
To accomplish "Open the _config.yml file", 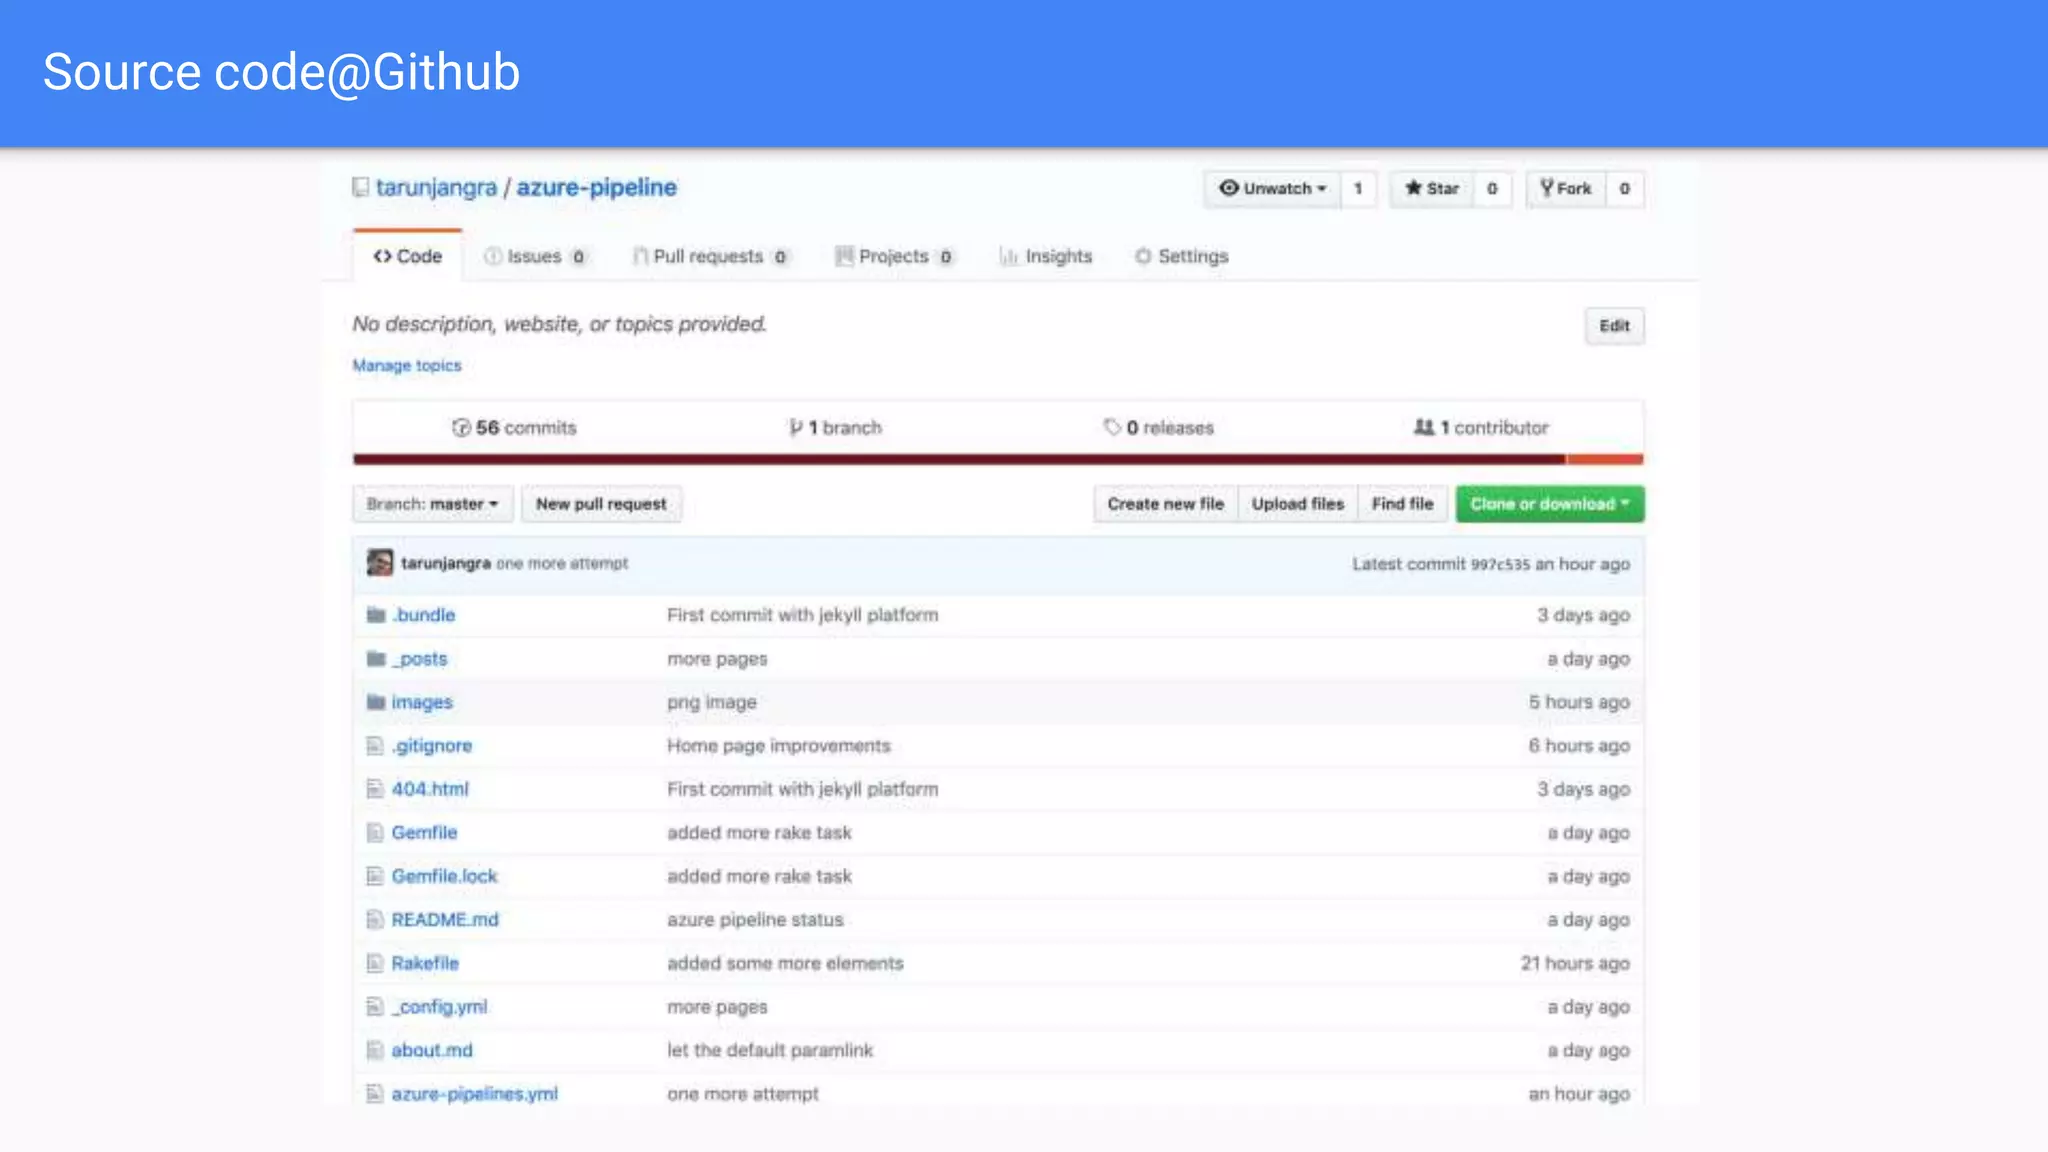I will tap(439, 1007).
